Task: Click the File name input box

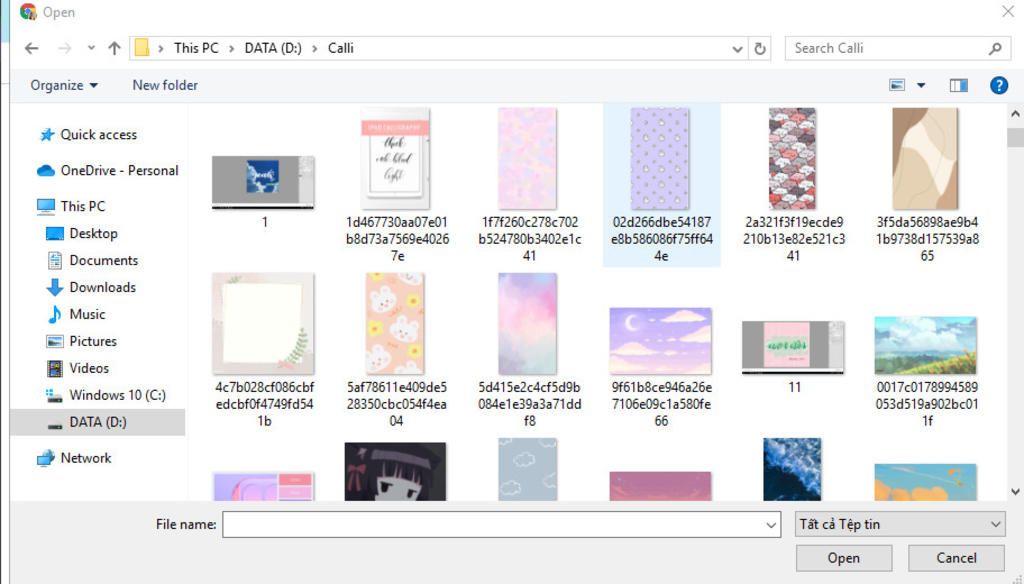Action: [493, 525]
